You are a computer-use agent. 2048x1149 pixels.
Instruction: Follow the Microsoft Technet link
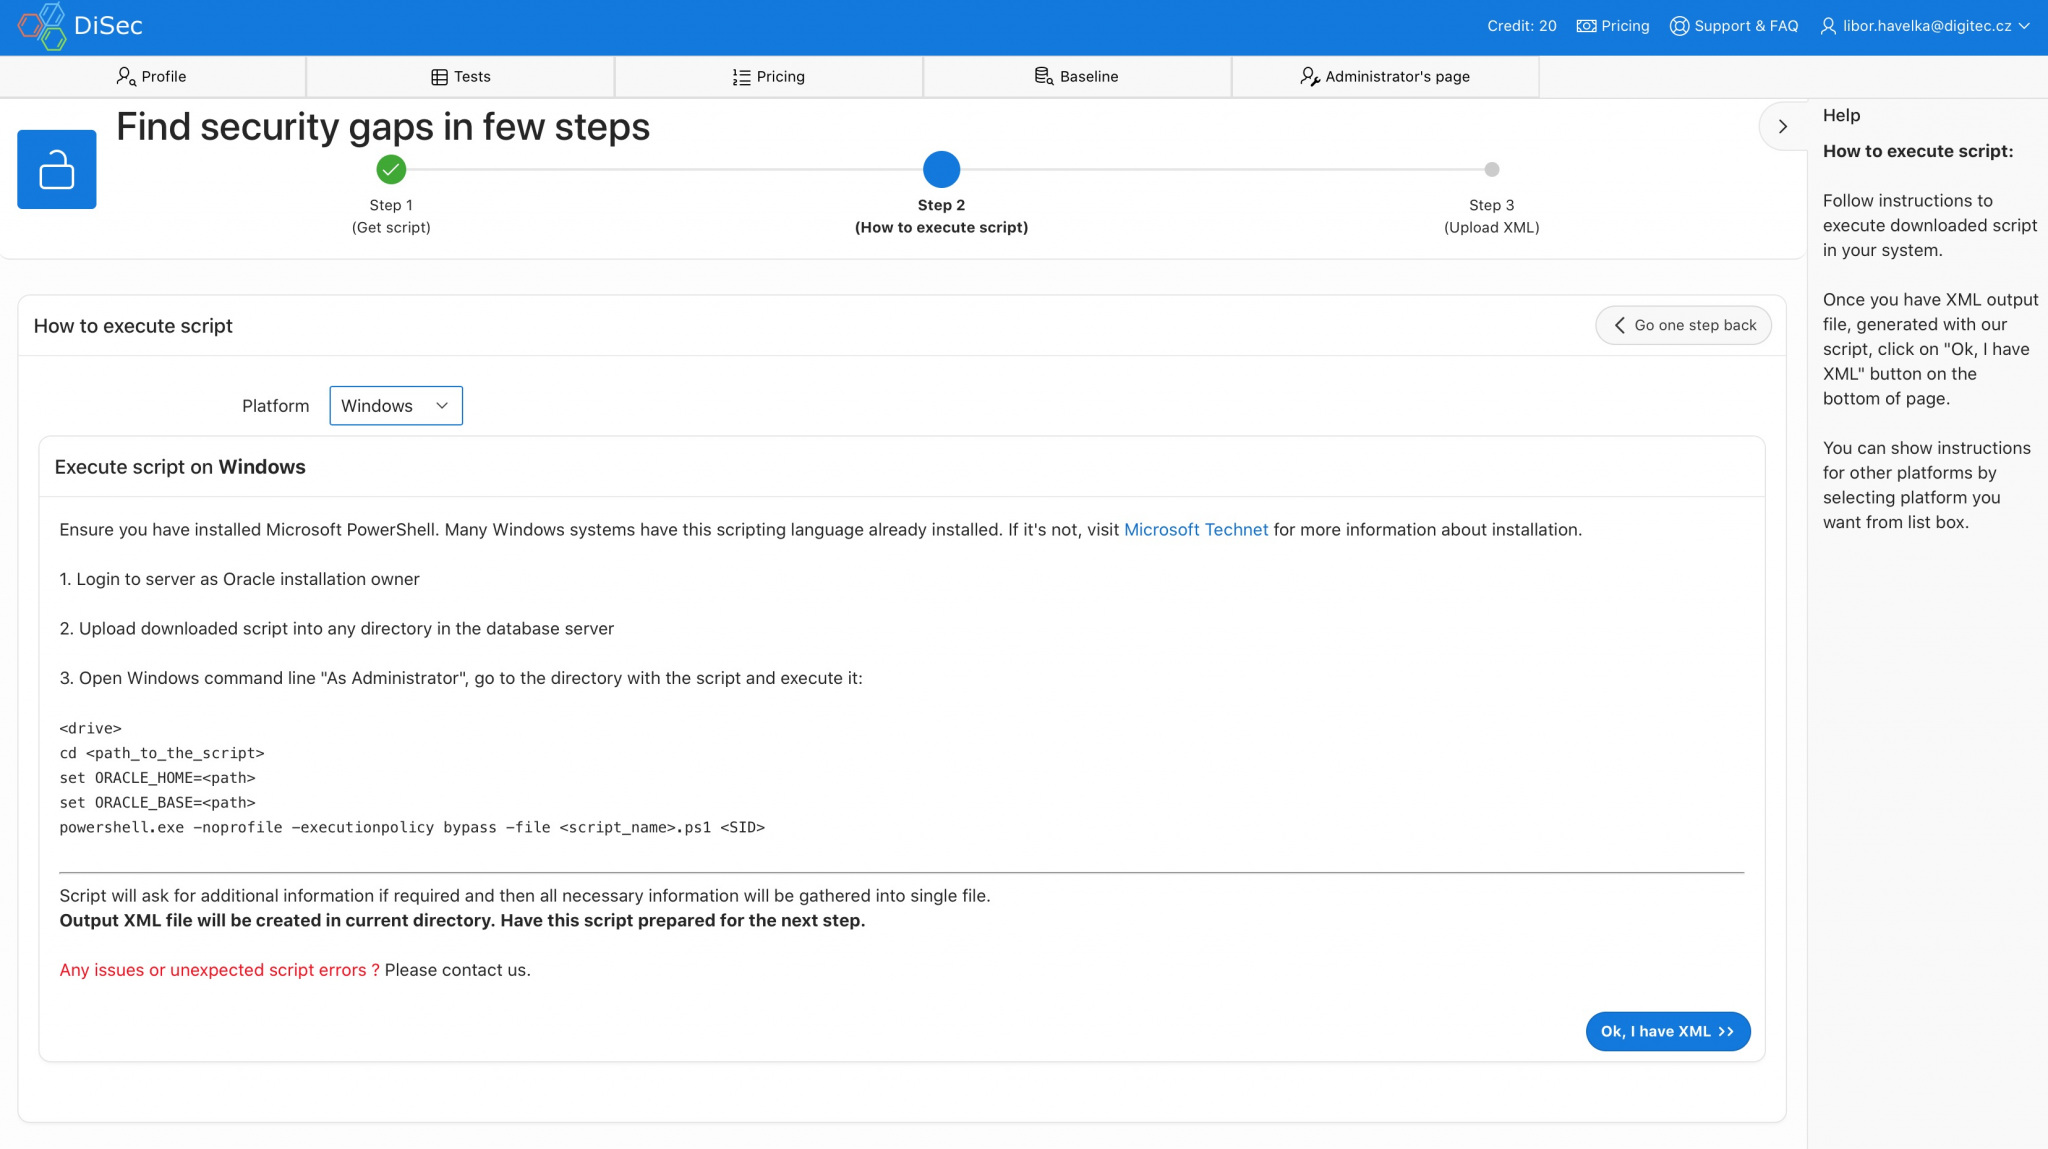1195,530
